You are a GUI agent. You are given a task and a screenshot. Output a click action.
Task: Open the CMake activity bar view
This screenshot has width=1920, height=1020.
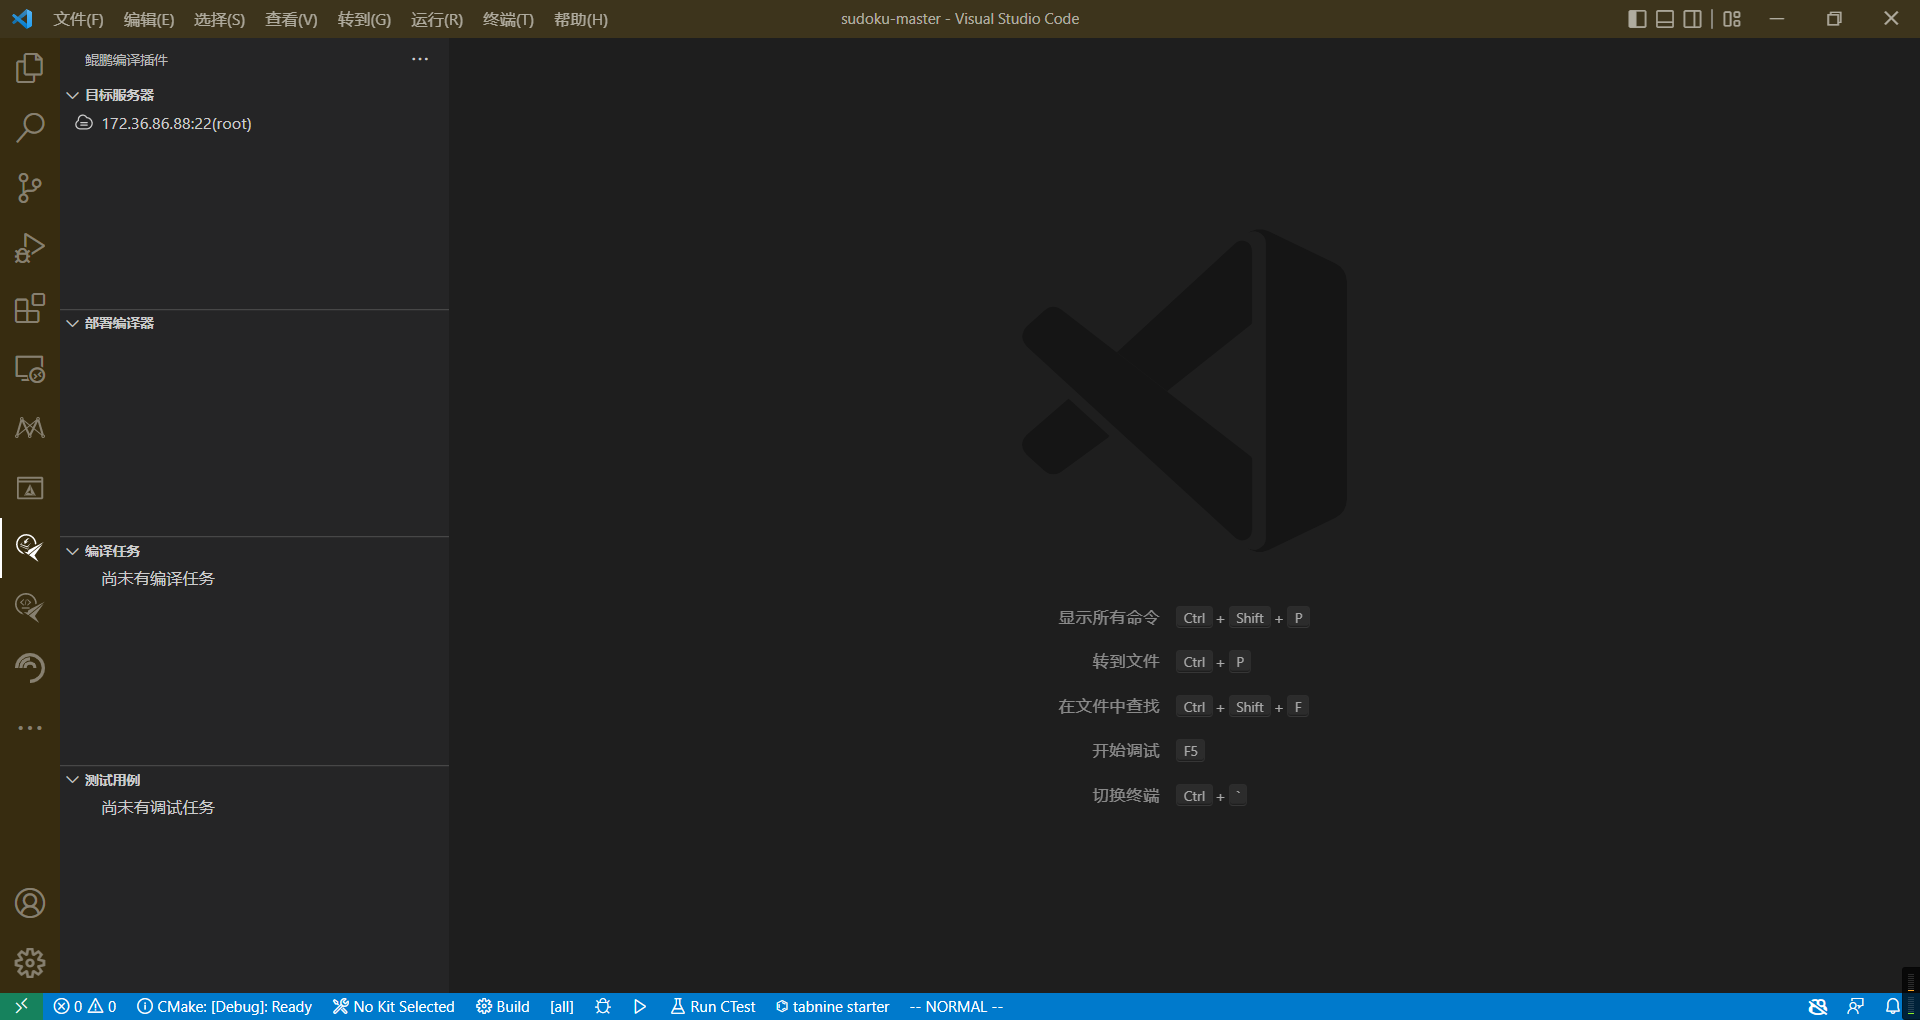30,428
